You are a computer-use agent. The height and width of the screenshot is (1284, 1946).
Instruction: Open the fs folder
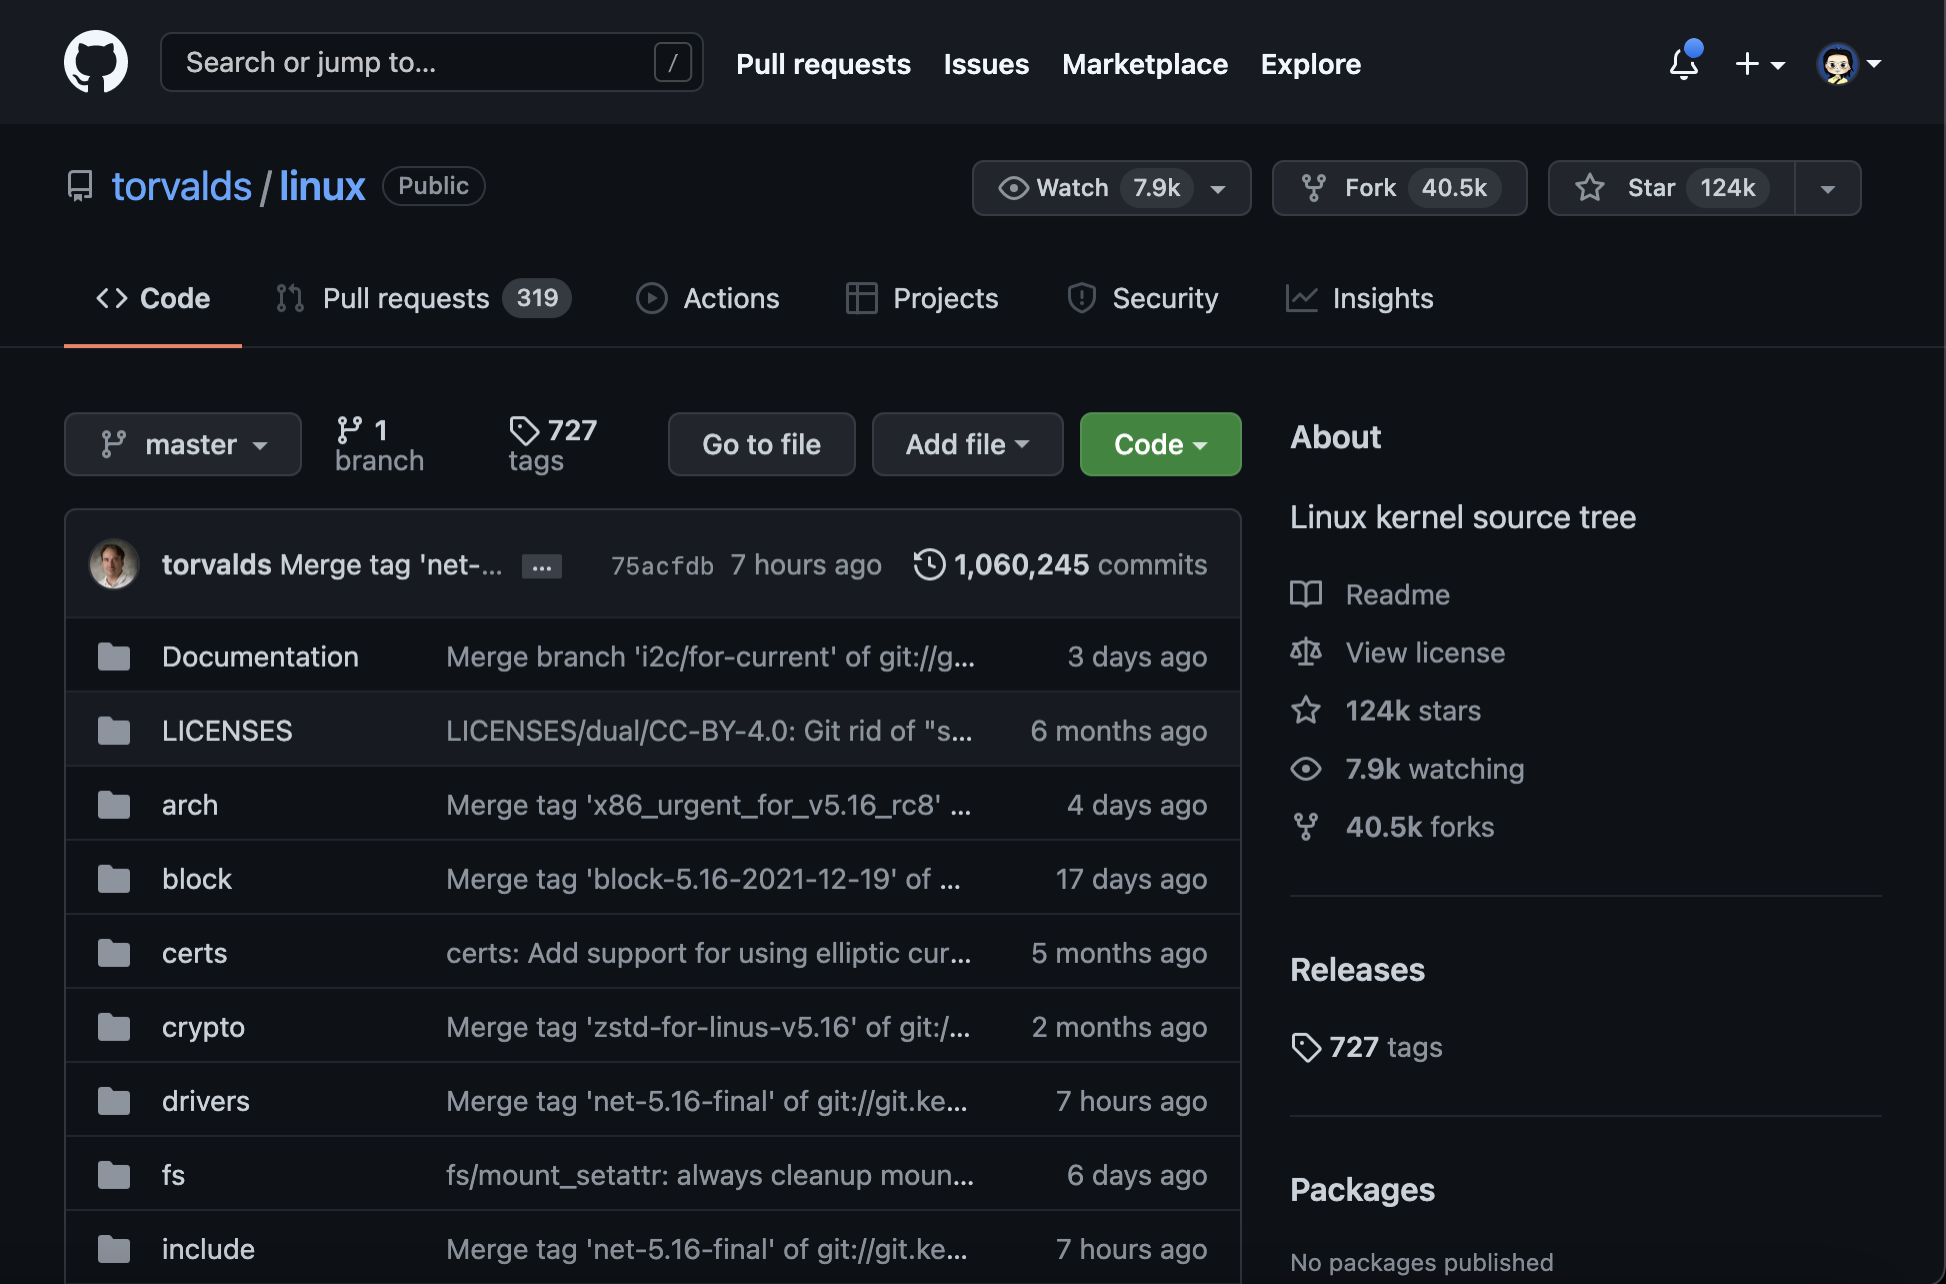click(173, 1175)
